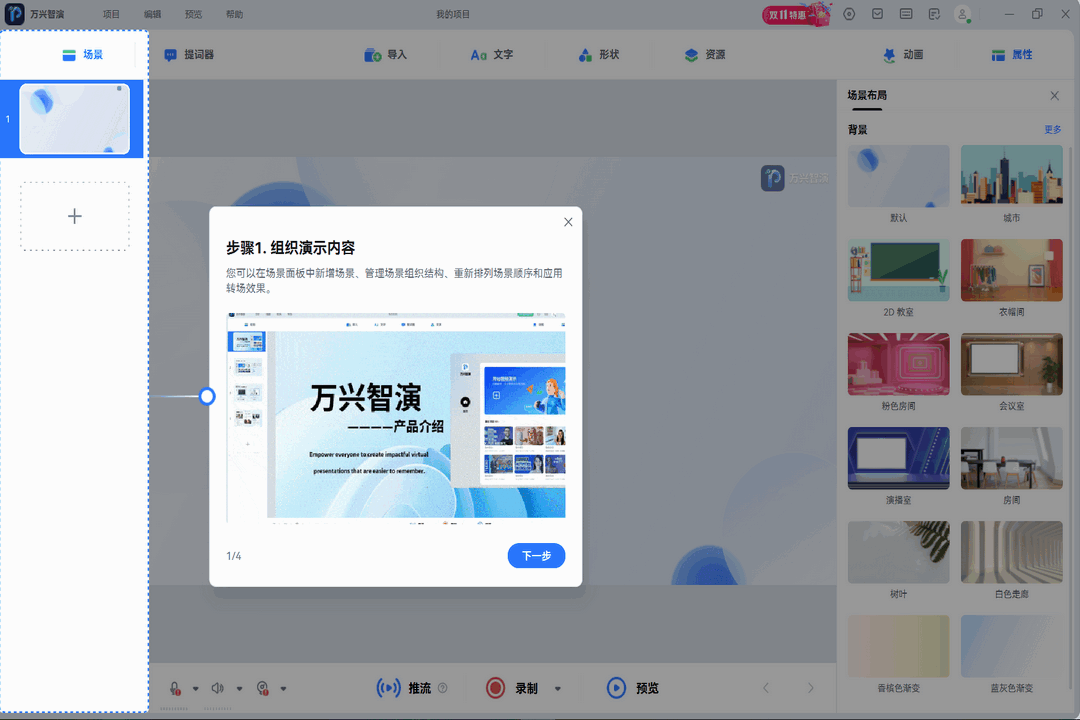
Task: Choose the 默认 background
Action: pos(899,176)
